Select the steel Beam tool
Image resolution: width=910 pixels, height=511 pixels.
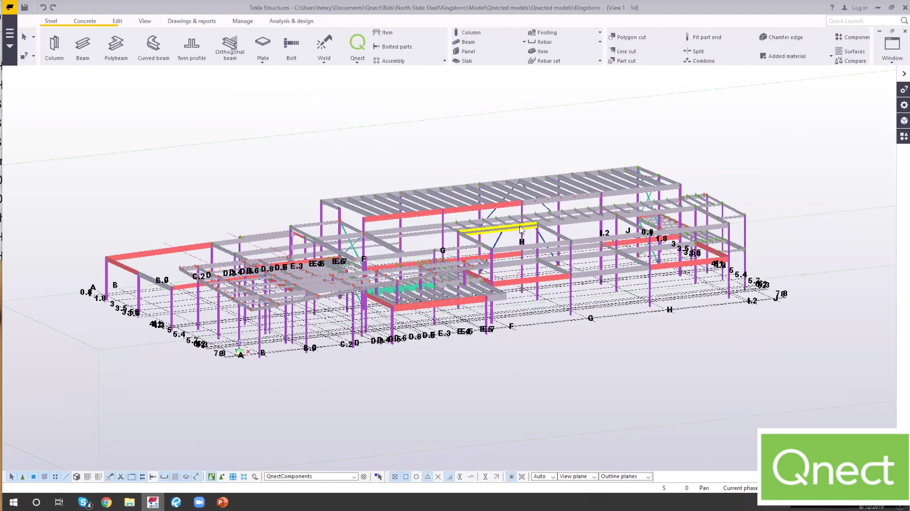82,48
